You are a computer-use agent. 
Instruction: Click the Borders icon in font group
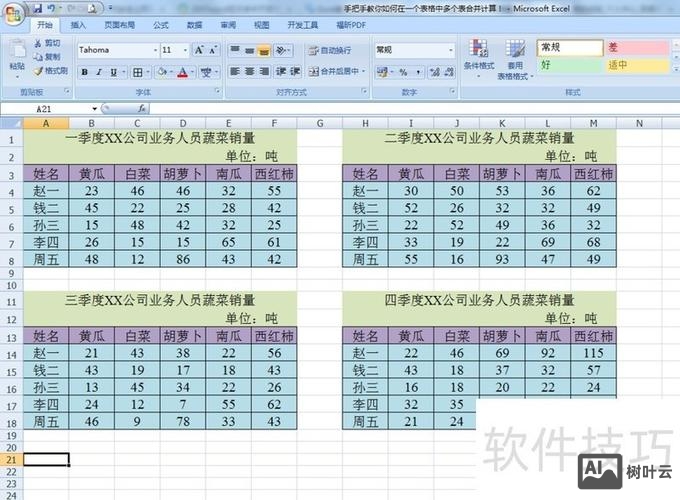[x=137, y=72]
